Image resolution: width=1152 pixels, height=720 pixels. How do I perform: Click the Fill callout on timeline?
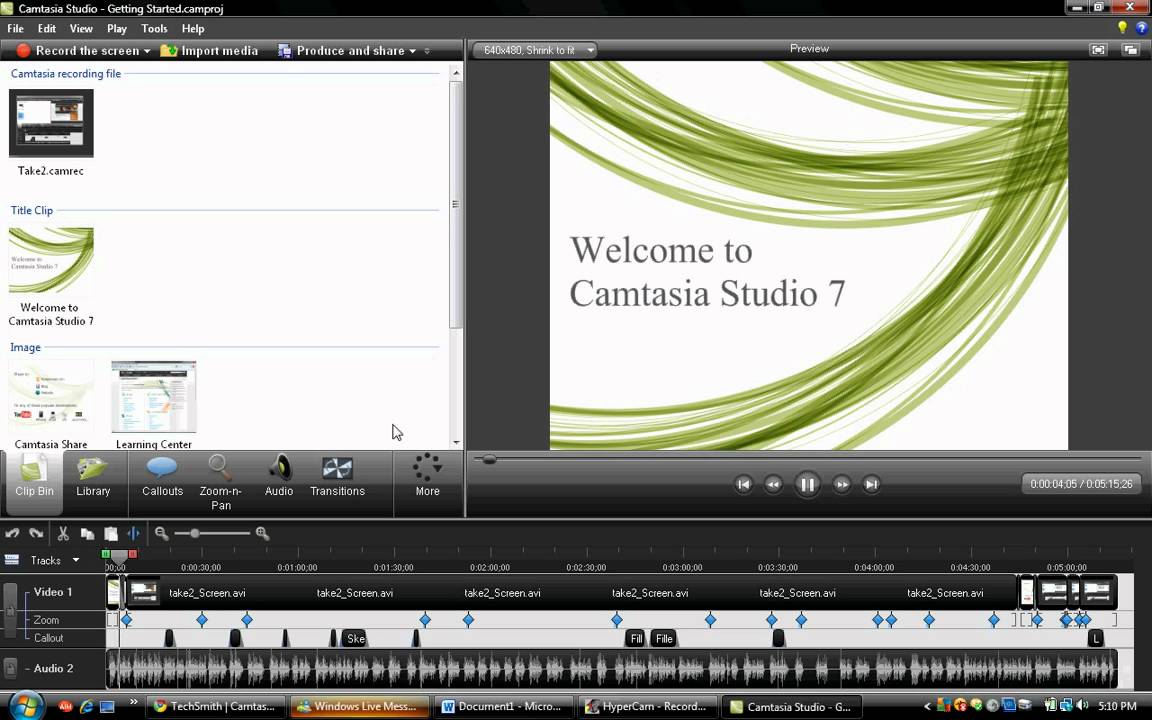click(636, 638)
